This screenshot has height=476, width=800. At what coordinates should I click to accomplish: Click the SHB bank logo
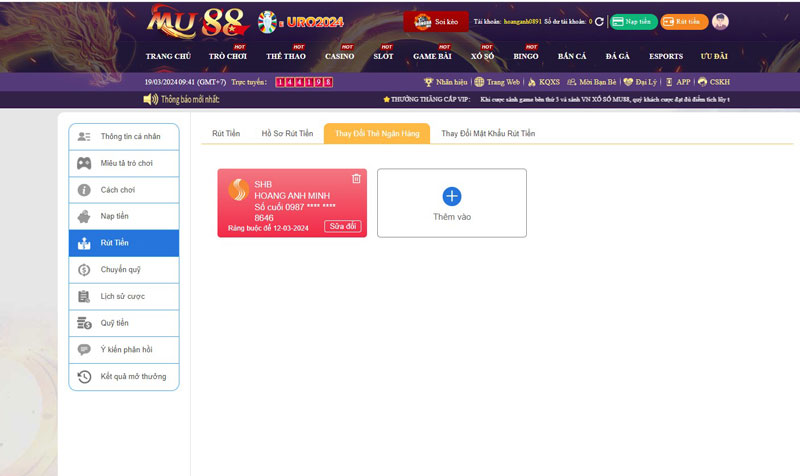coord(238,190)
